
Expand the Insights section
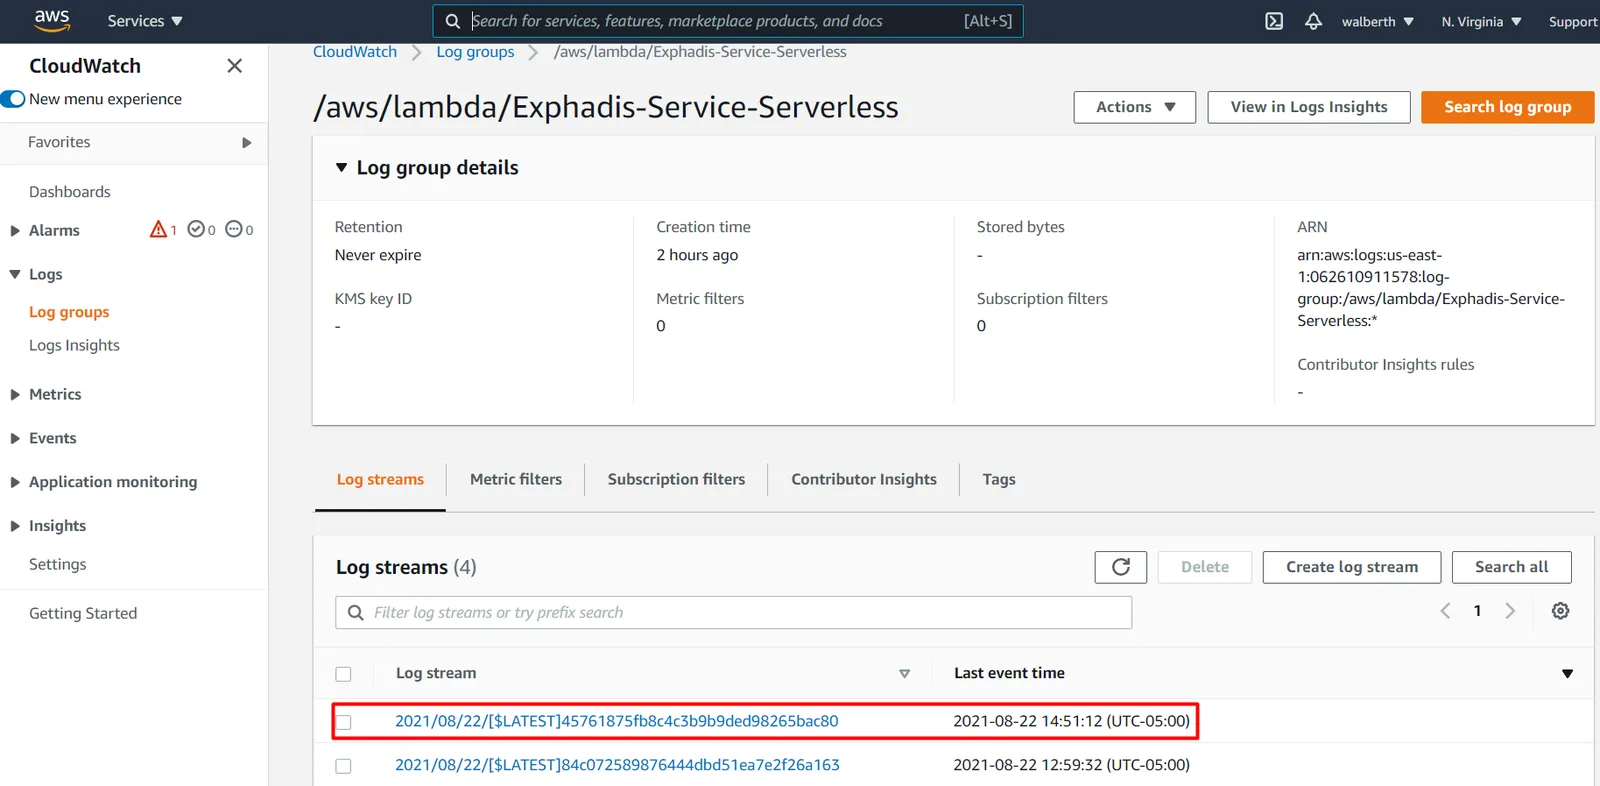point(15,526)
